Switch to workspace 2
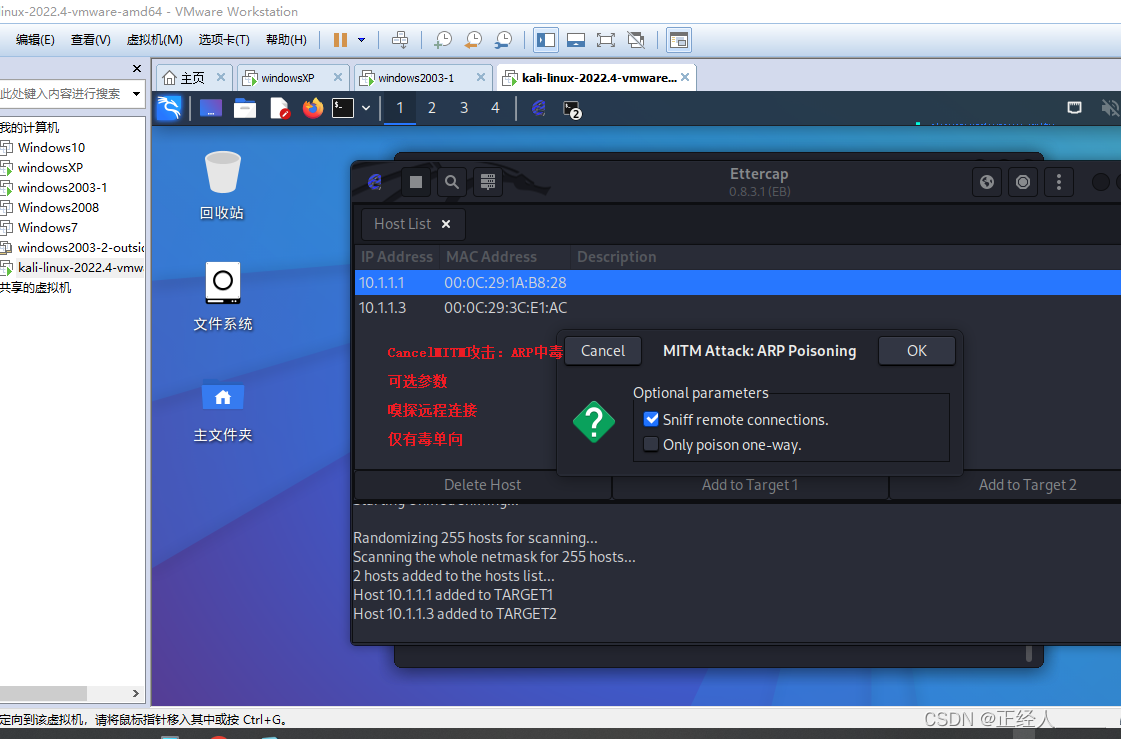Screen dimensions: 1121x739 coord(432,108)
